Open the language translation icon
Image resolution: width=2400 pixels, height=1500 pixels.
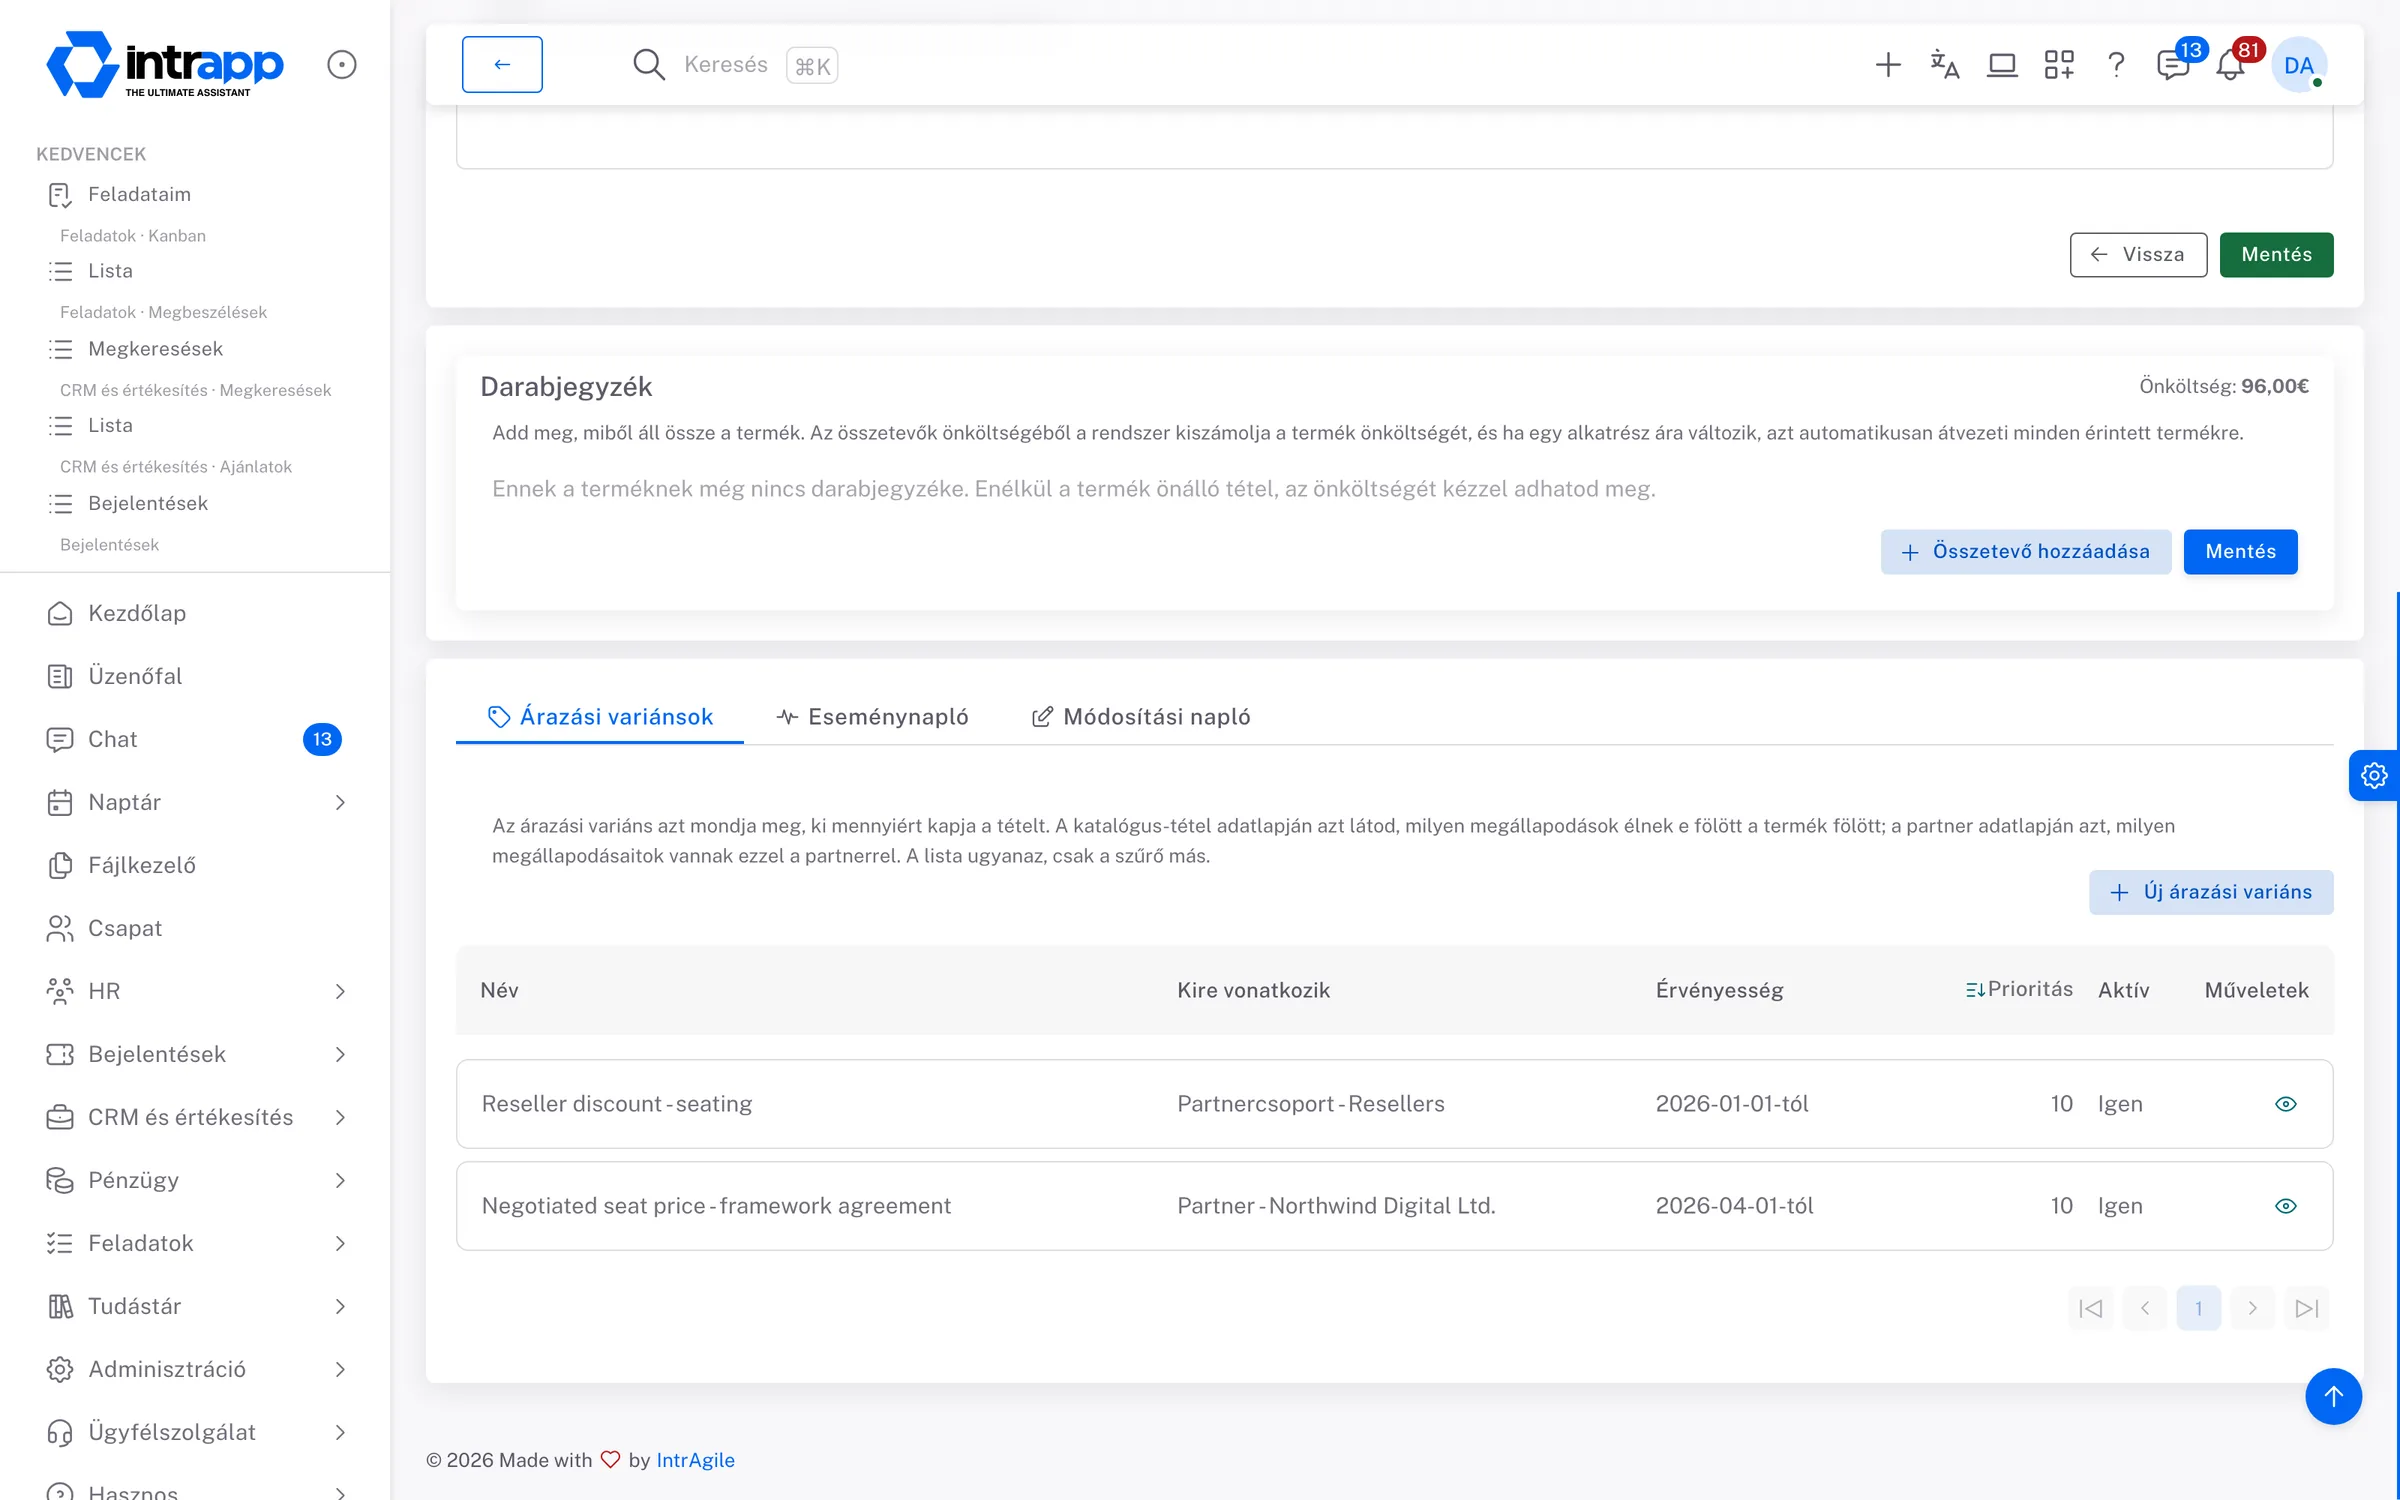click(1944, 65)
